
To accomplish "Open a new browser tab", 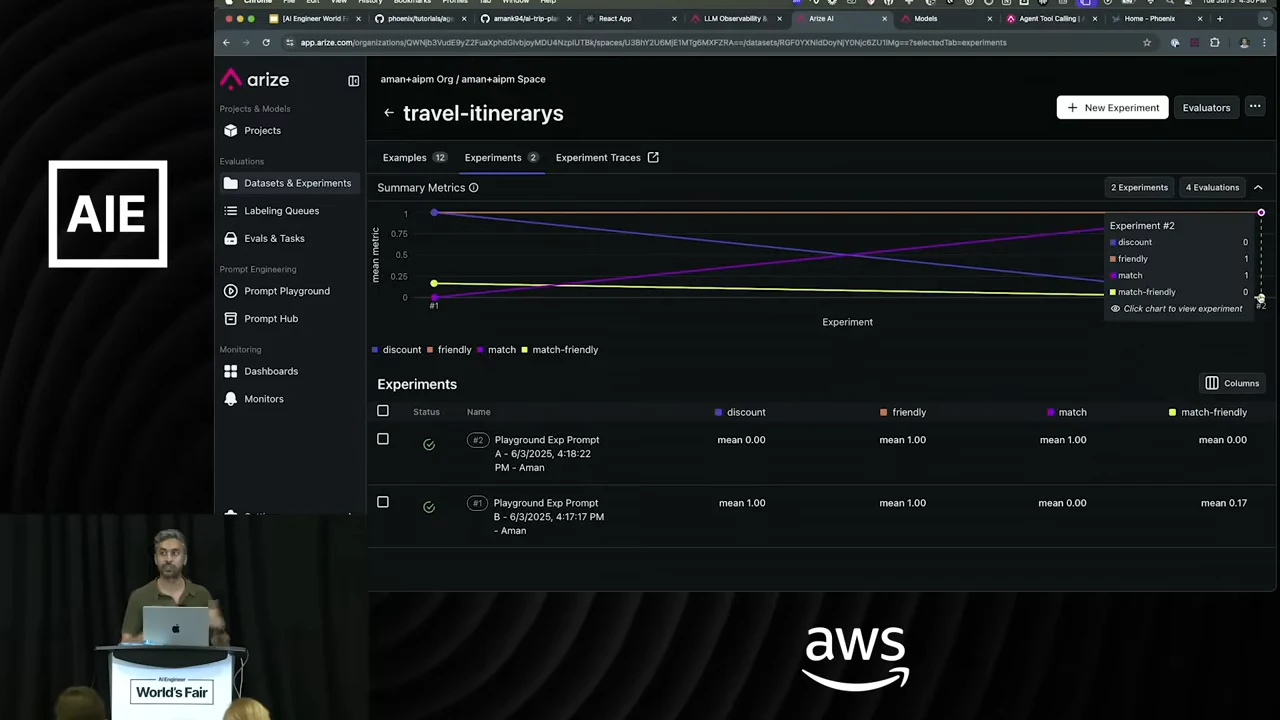I will click(x=1220, y=18).
